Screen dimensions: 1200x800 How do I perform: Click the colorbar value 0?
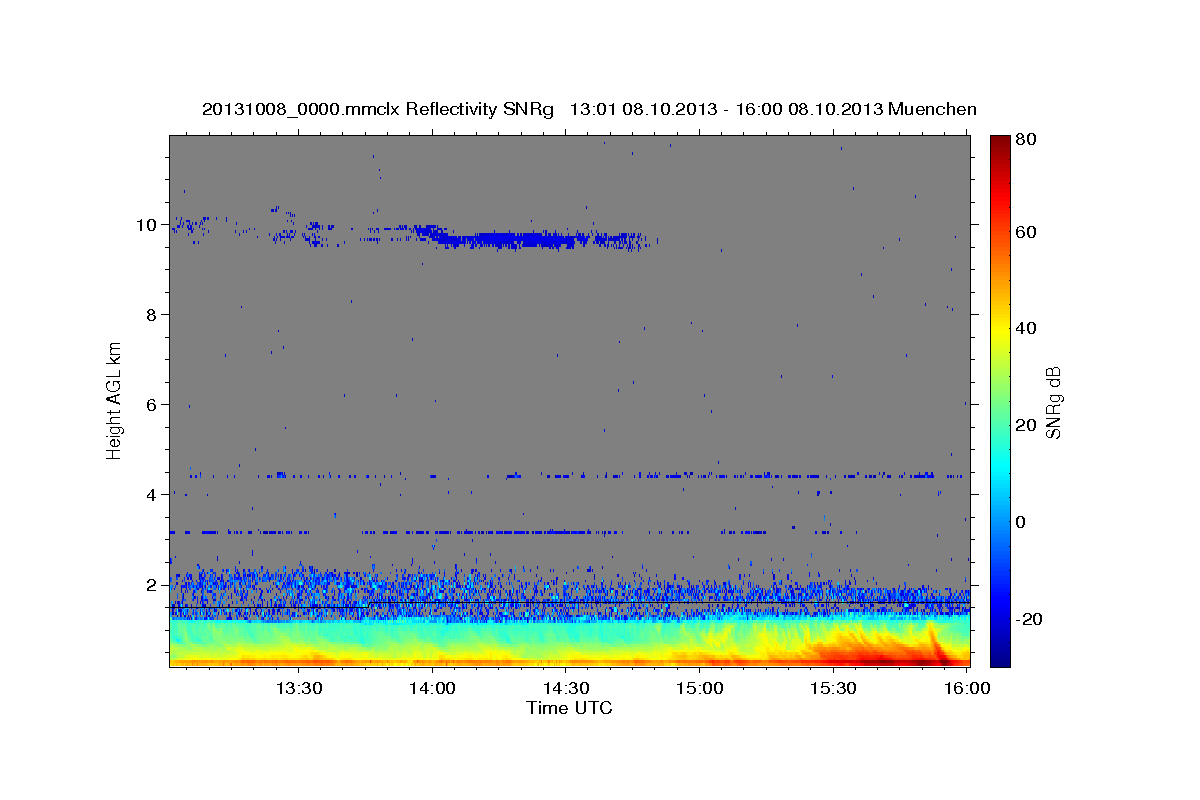1020,522
